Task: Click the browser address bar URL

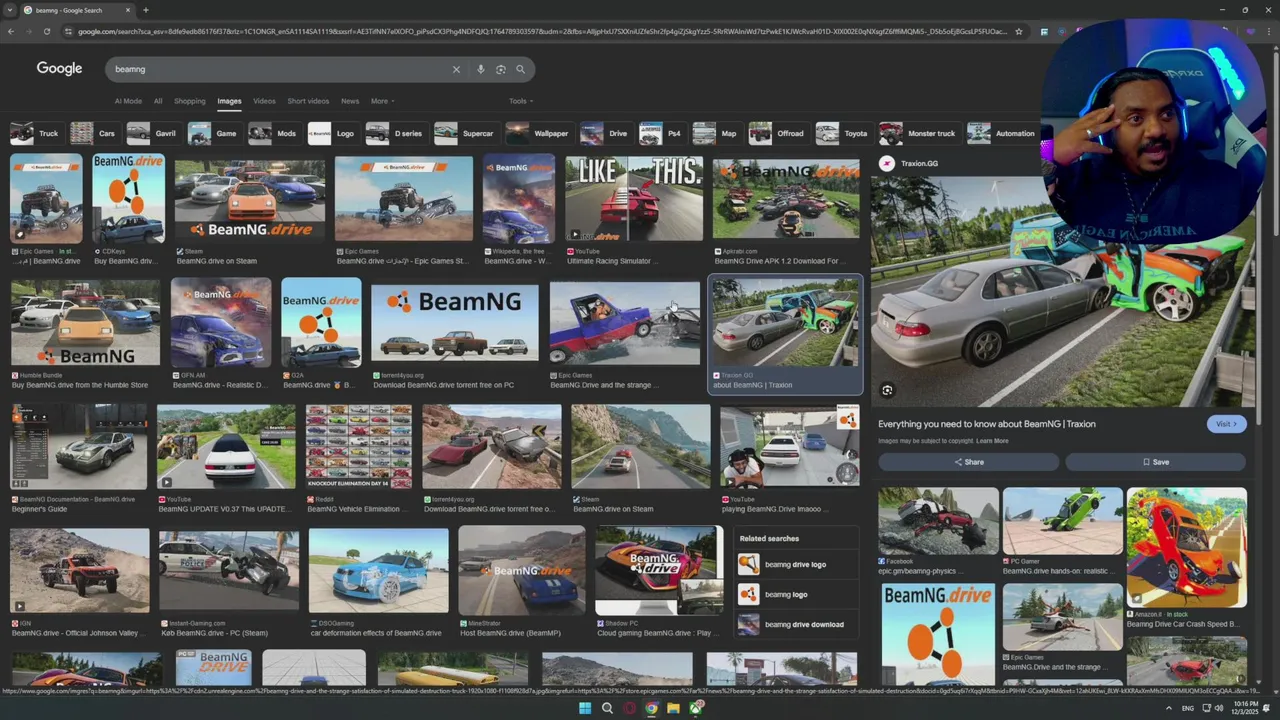Action: pyautogui.click(x=542, y=31)
